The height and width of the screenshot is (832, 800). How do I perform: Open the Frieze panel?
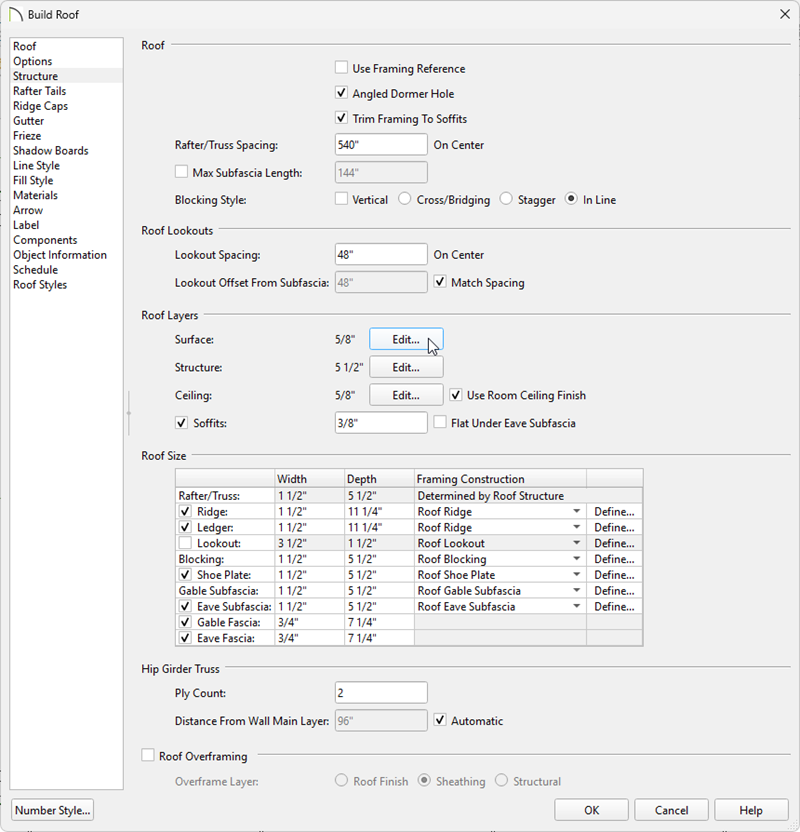tap(27, 135)
